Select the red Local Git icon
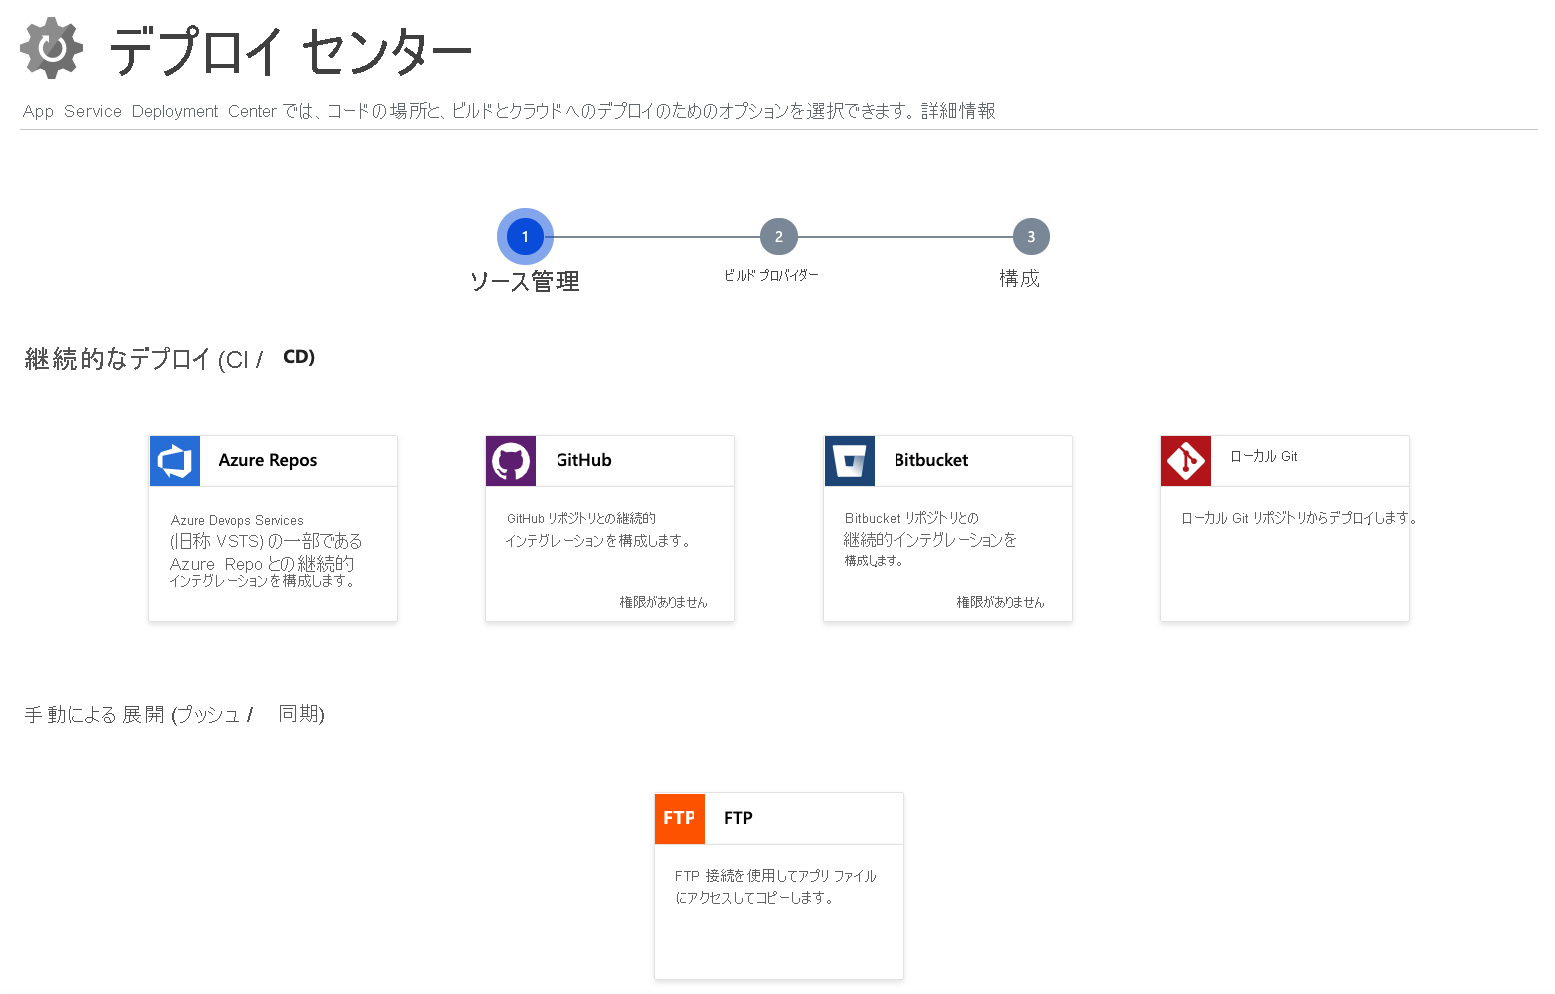The height and width of the screenshot is (994, 1555). 1186,461
